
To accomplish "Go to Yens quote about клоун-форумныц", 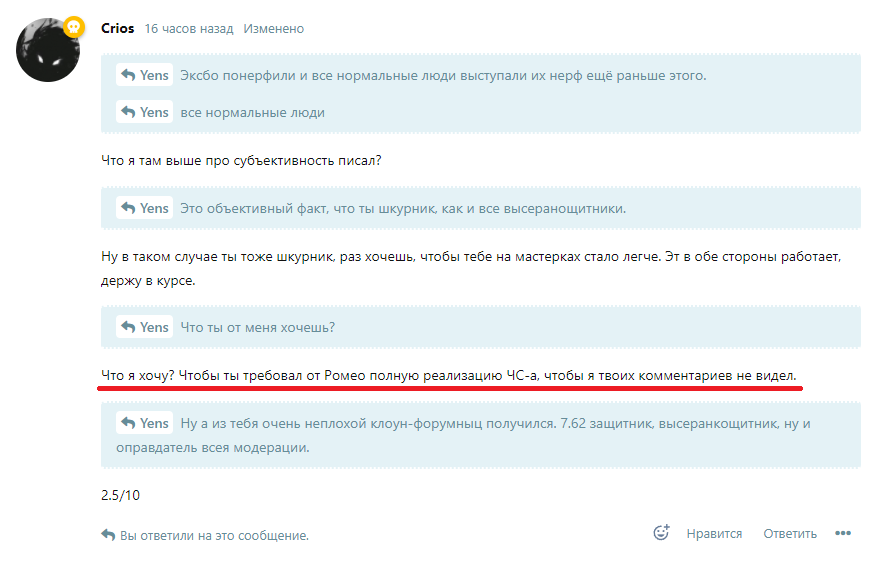I will point(144,423).
